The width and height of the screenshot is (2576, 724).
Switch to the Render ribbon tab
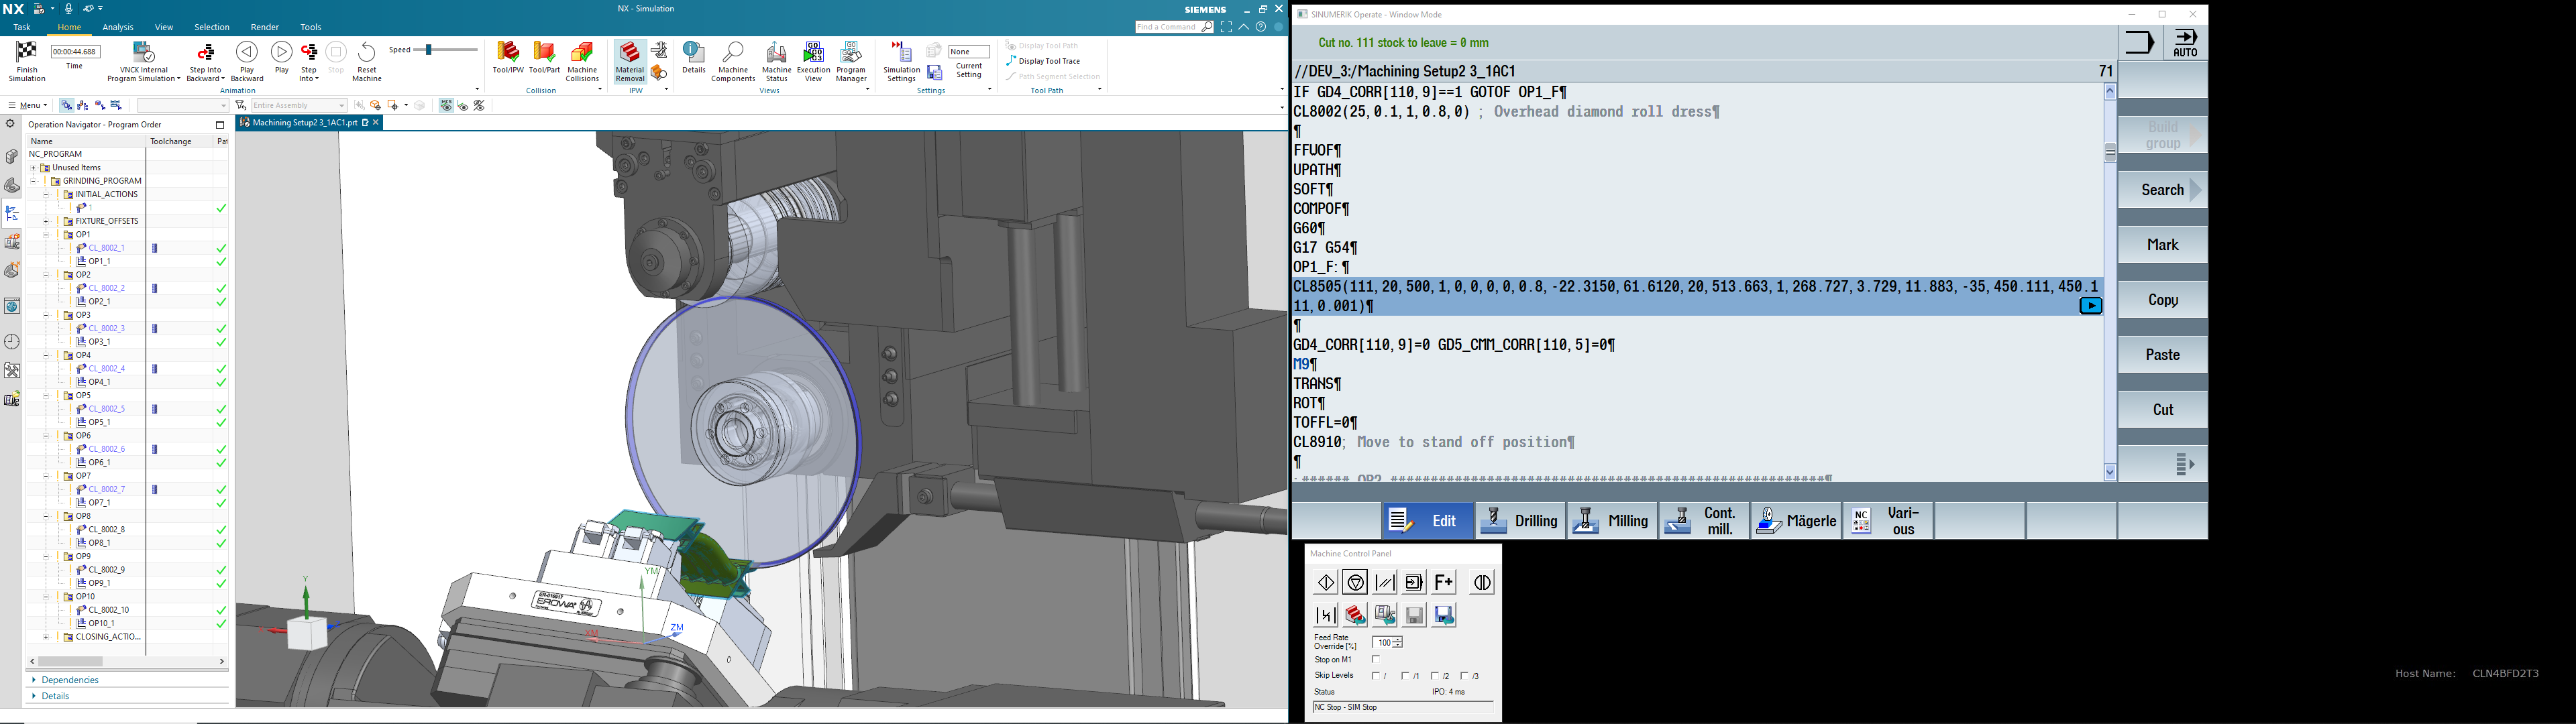click(x=265, y=27)
